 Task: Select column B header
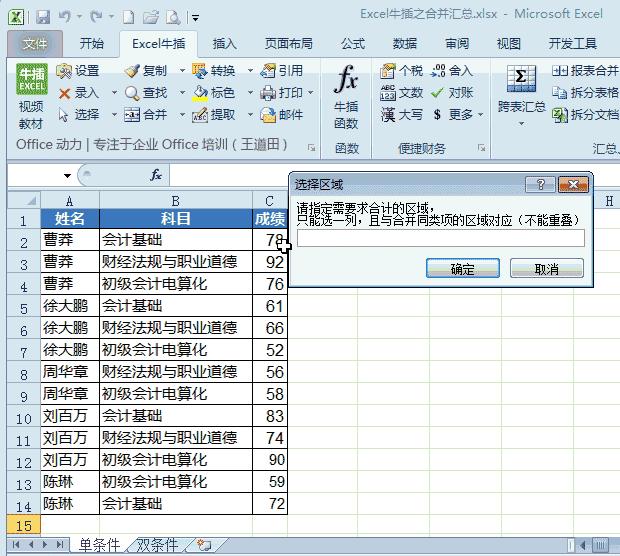(176, 200)
